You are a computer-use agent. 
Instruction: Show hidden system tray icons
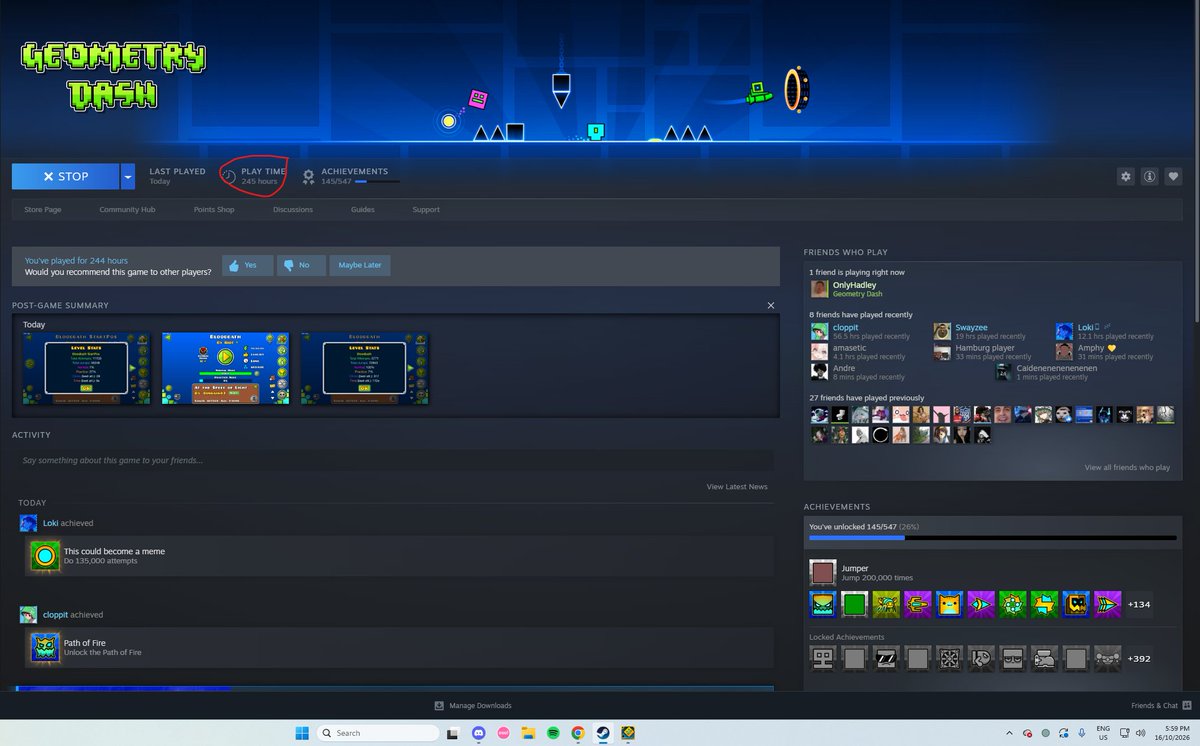(x=1008, y=733)
